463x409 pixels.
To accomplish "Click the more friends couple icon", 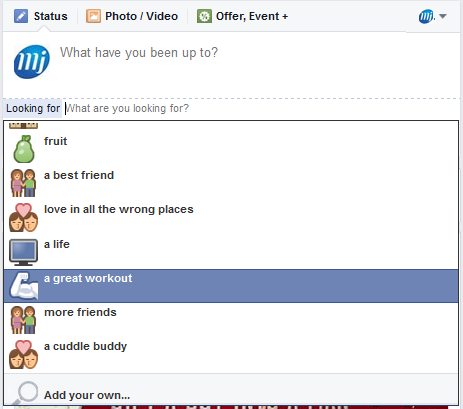I will pos(23,320).
